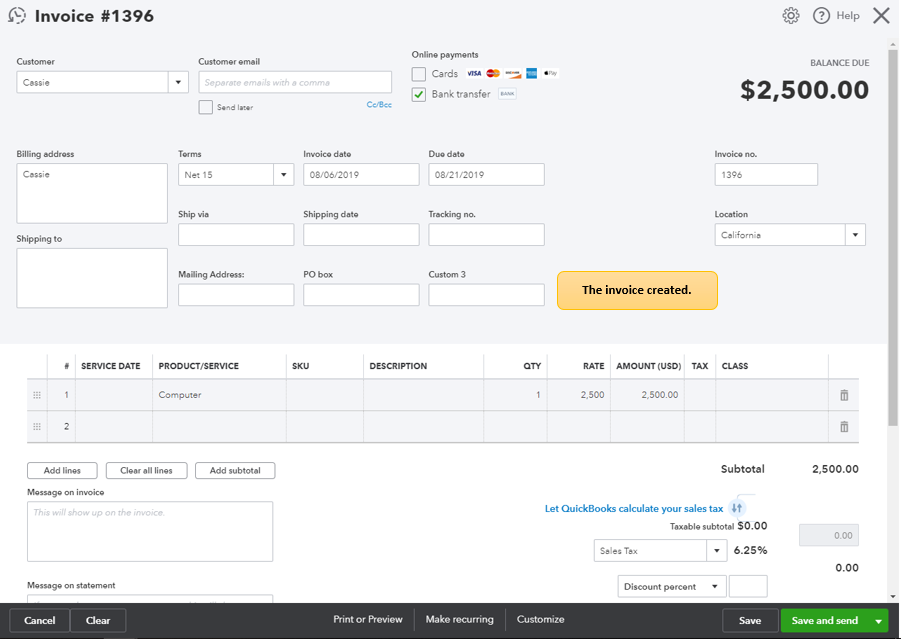Click the Due date field
Image resolution: width=901 pixels, height=639 pixels.
[487, 175]
